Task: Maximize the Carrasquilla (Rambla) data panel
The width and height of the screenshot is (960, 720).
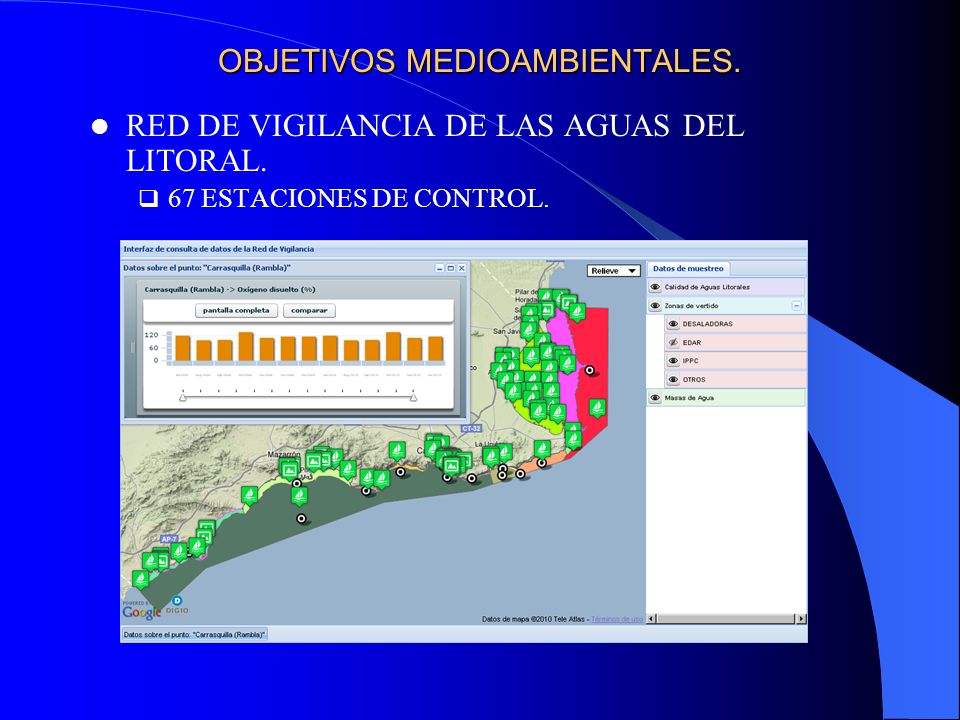Action: [451, 268]
